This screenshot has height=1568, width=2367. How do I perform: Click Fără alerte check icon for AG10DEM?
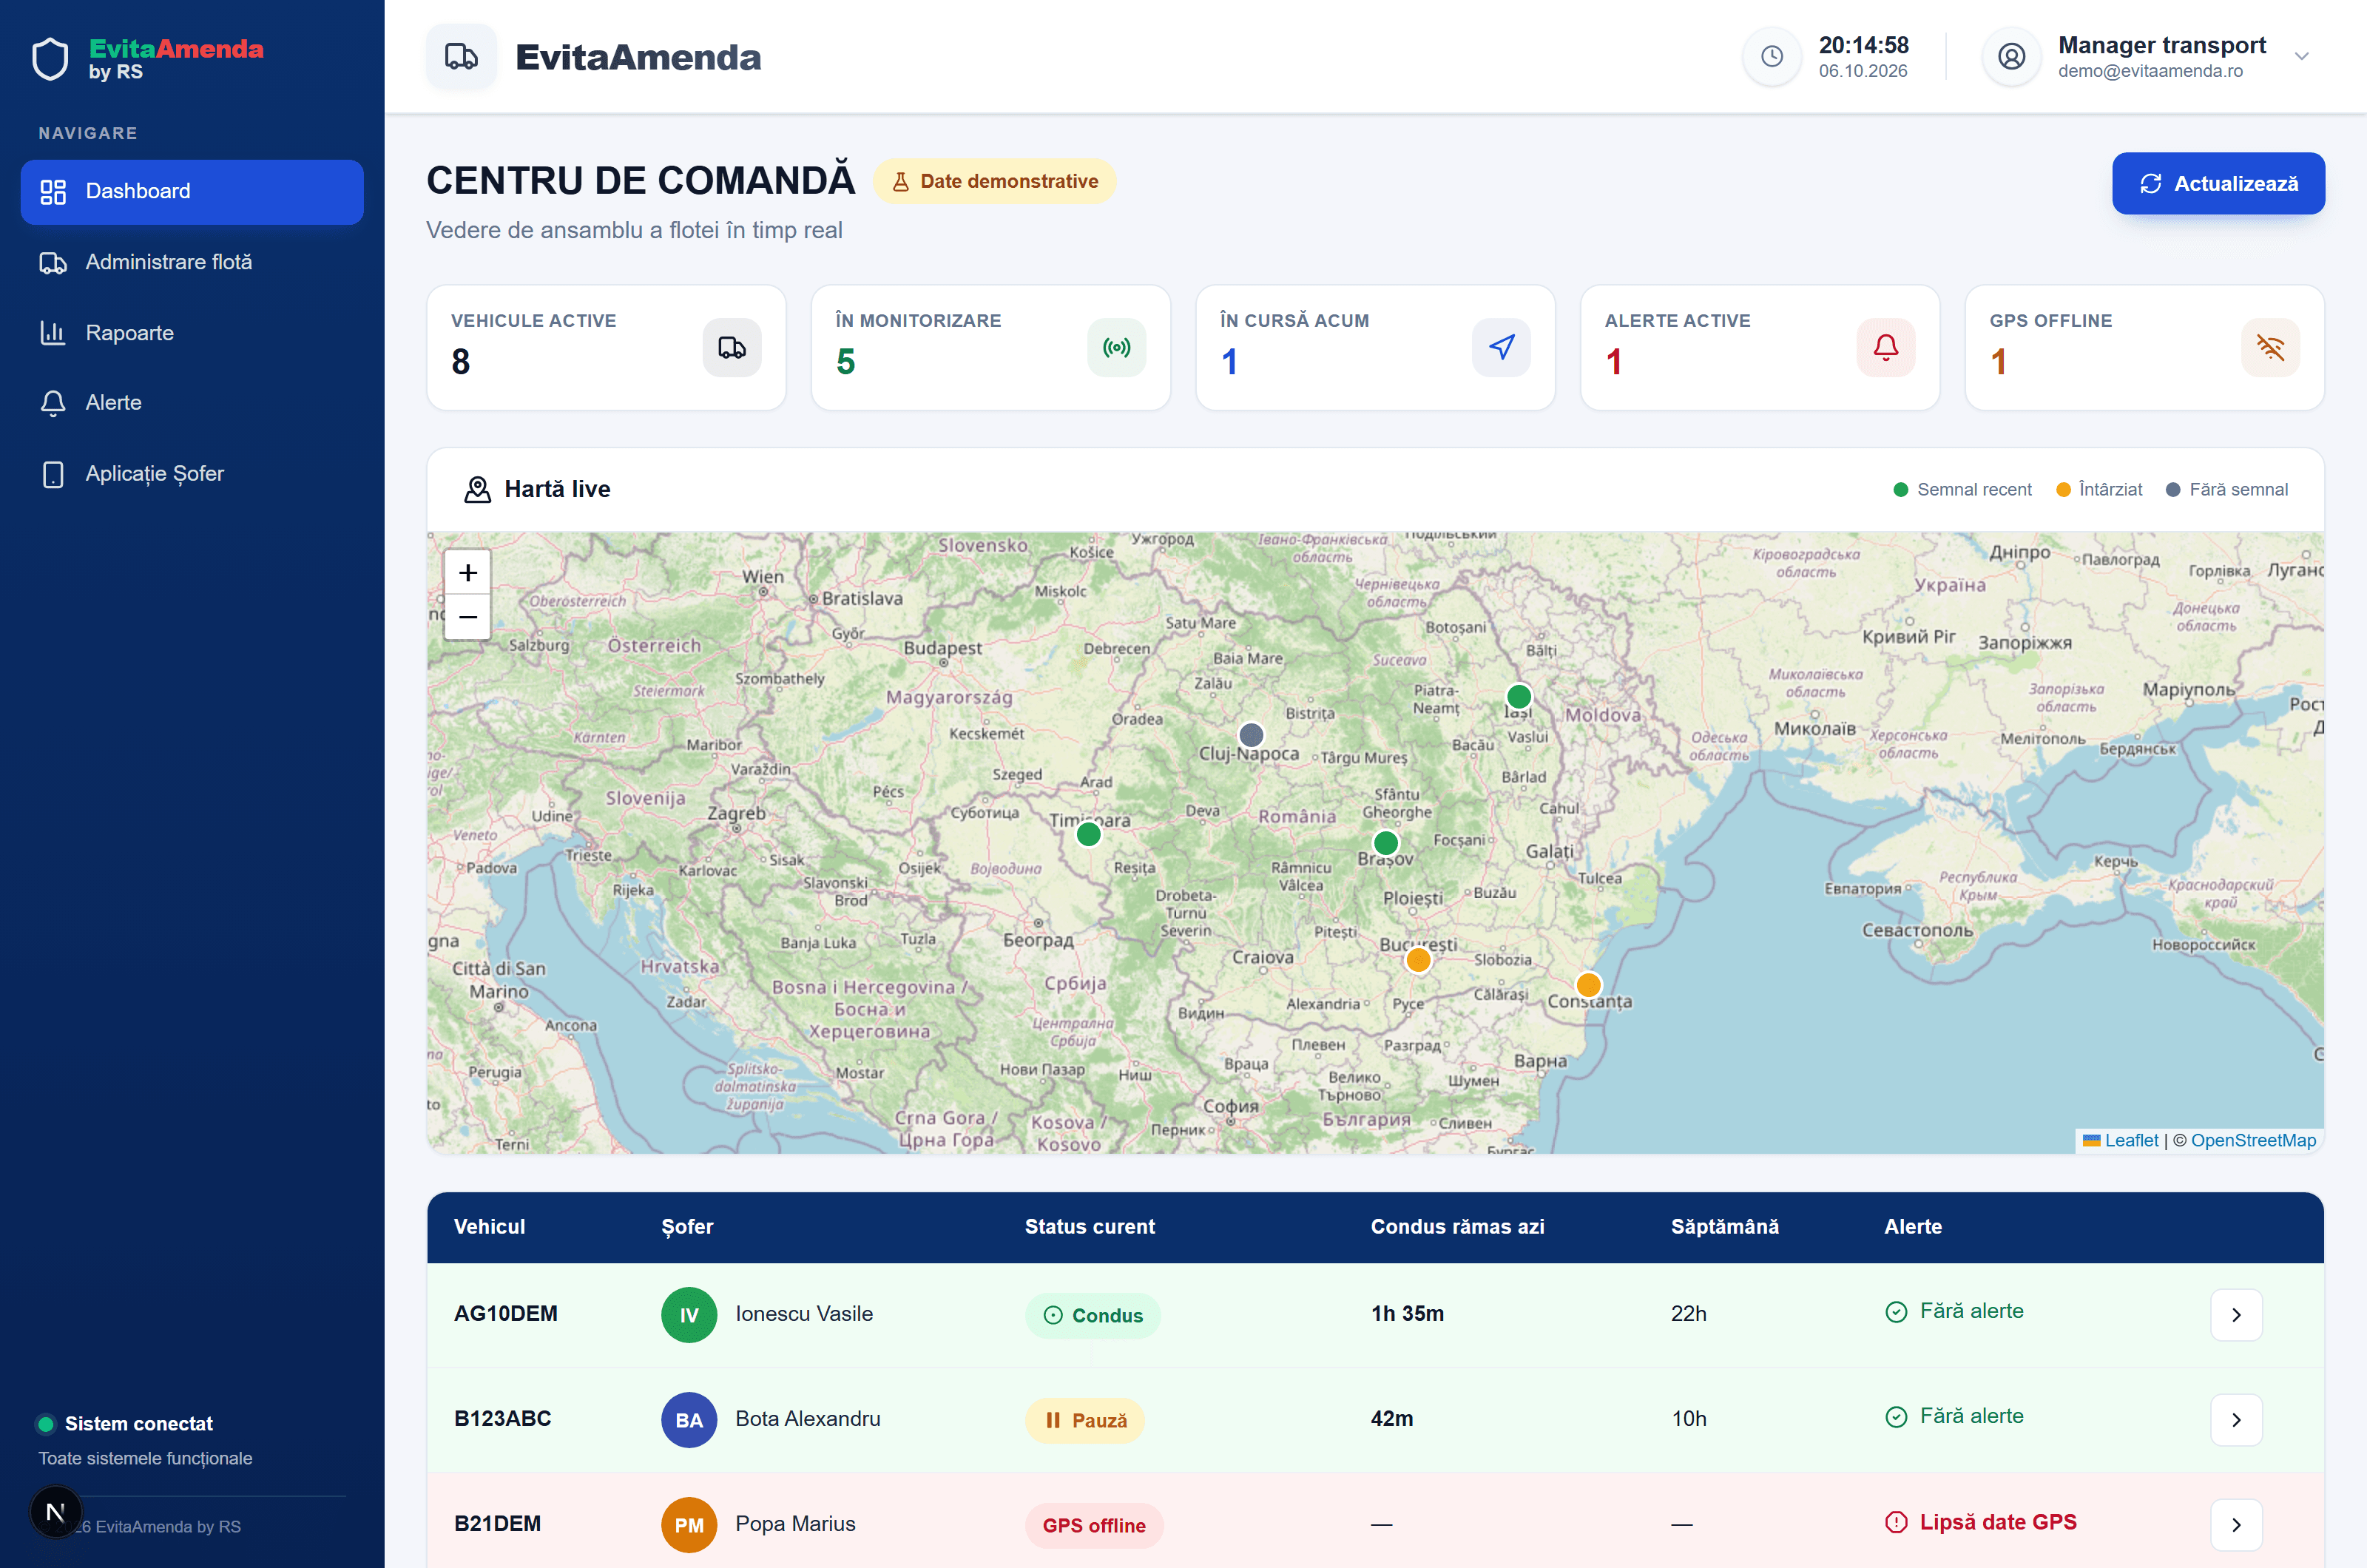(x=1896, y=1312)
